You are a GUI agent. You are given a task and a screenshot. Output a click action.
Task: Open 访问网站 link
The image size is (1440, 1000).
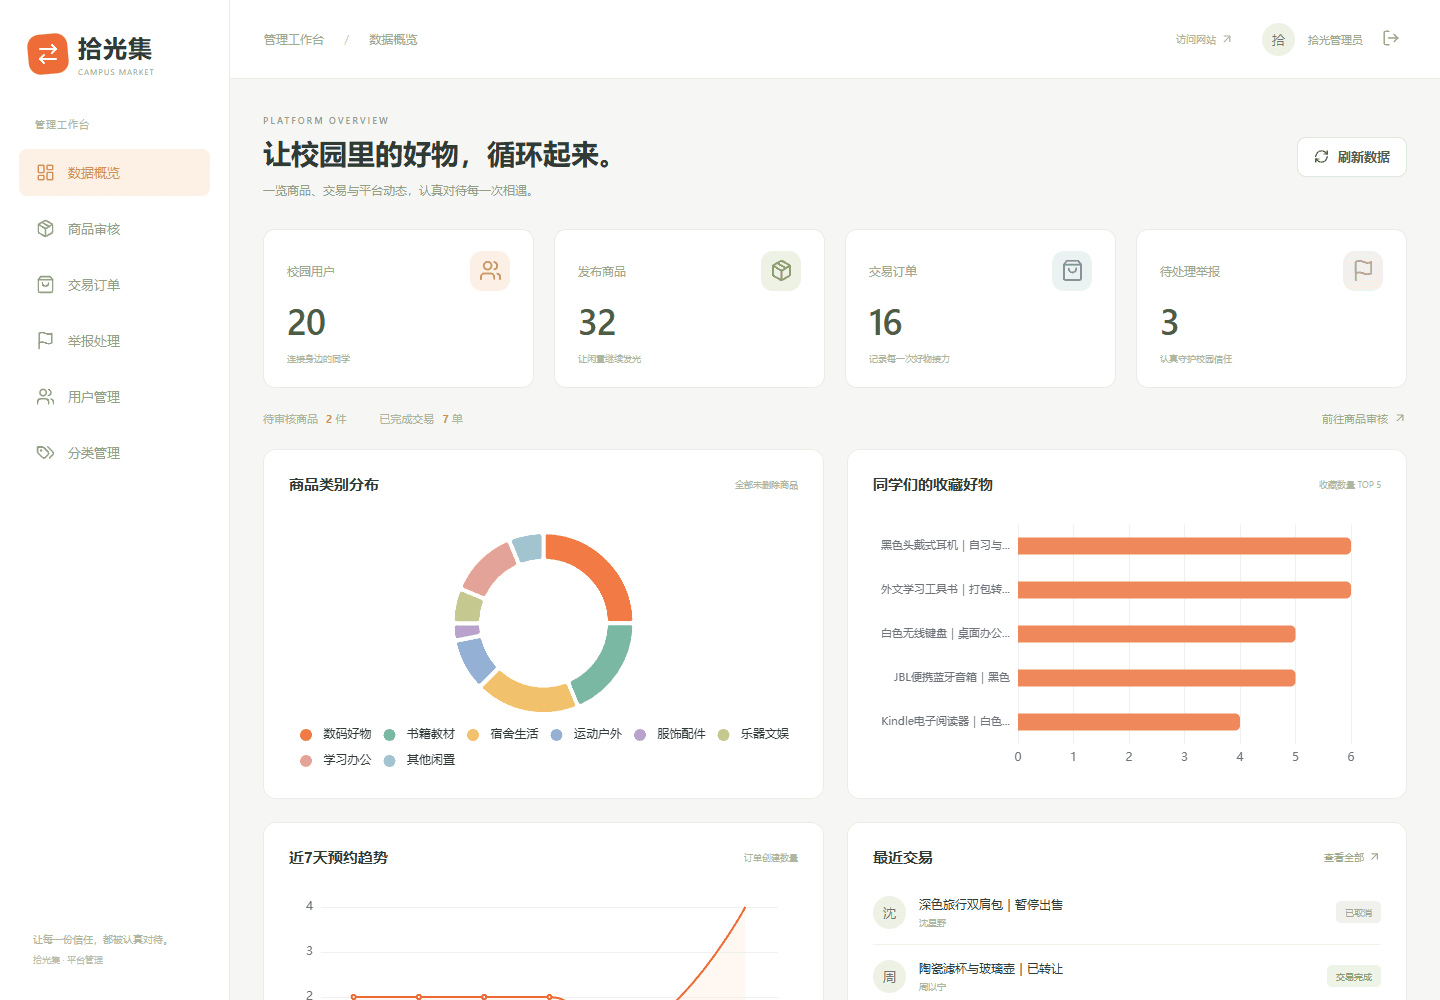point(1203,39)
